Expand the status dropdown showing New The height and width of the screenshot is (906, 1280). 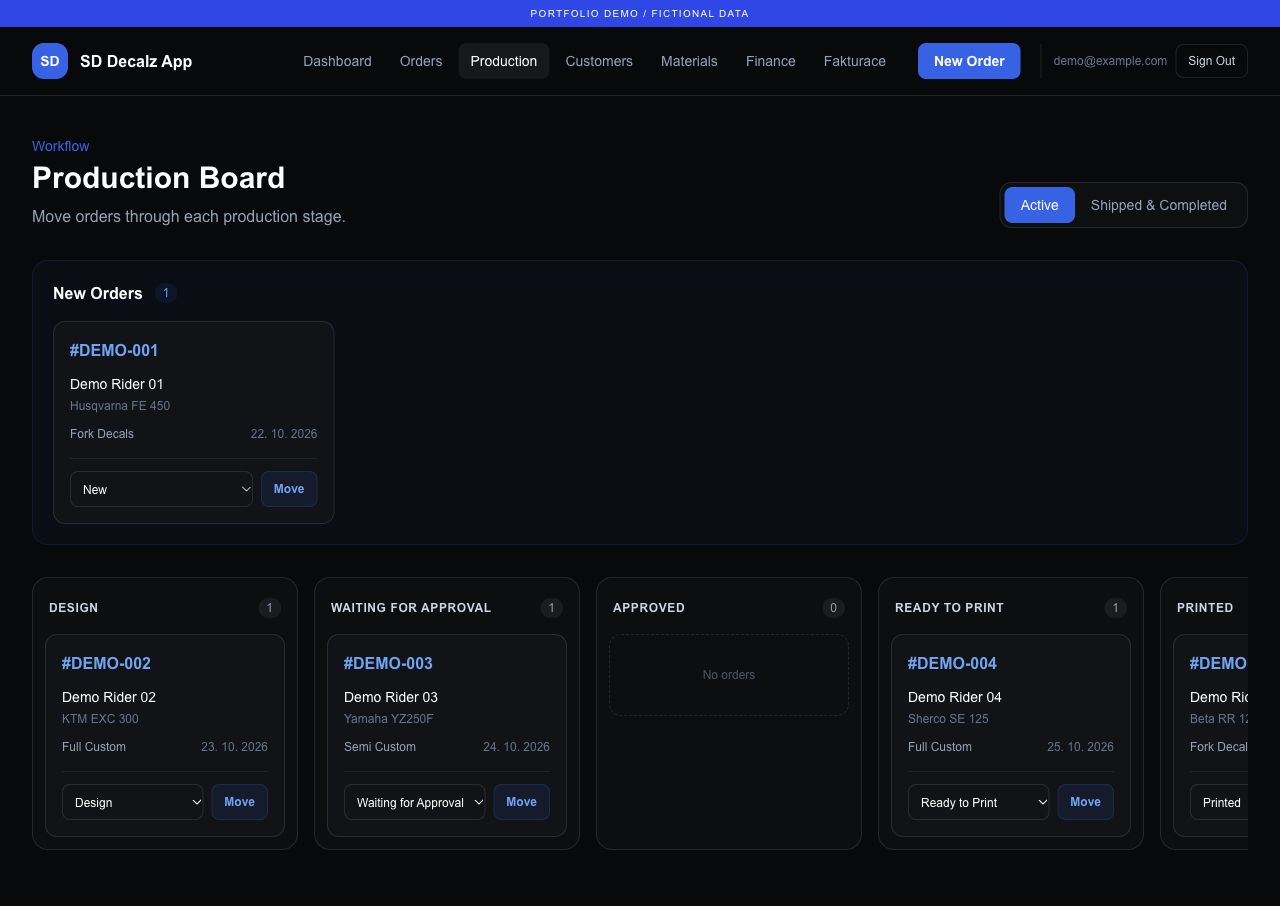click(x=161, y=489)
